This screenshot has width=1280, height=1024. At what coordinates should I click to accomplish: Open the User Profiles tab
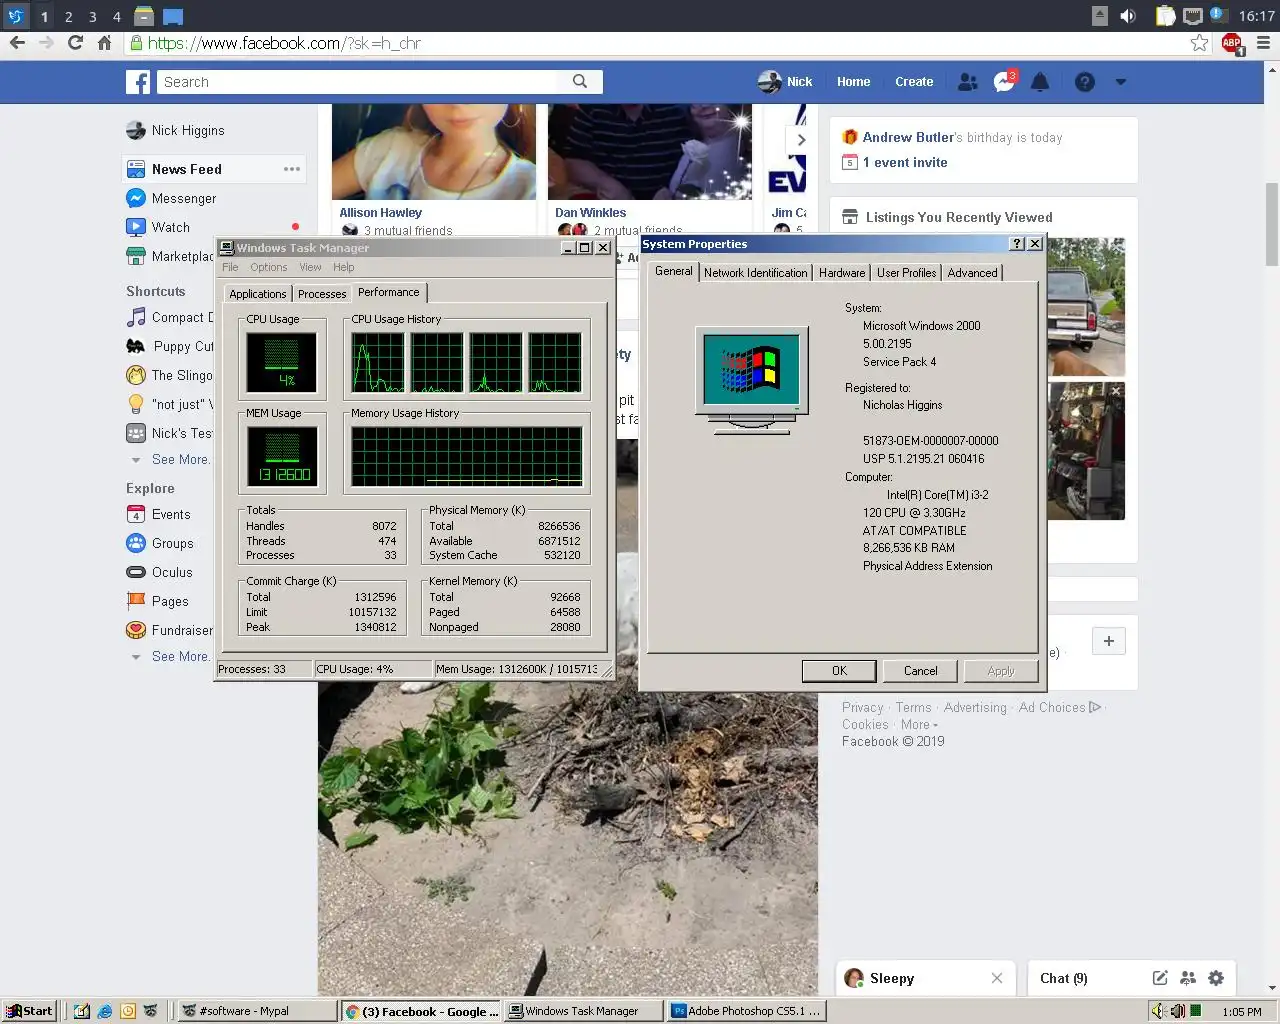906,273
